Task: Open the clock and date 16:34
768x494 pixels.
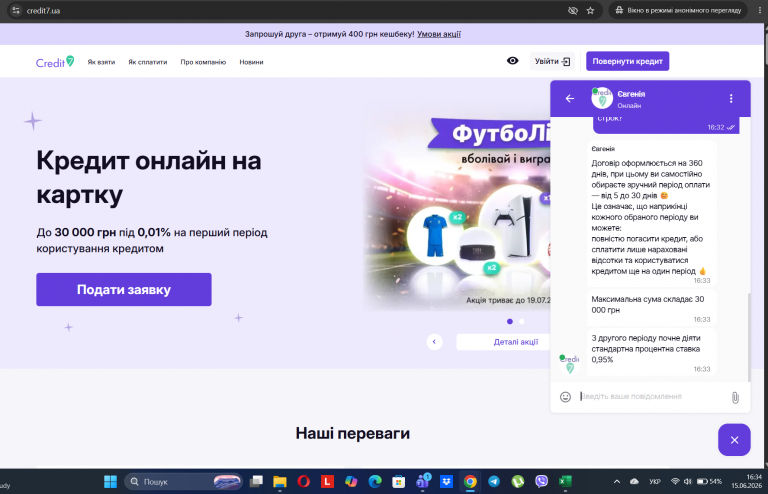Action: tap(747, 481)
